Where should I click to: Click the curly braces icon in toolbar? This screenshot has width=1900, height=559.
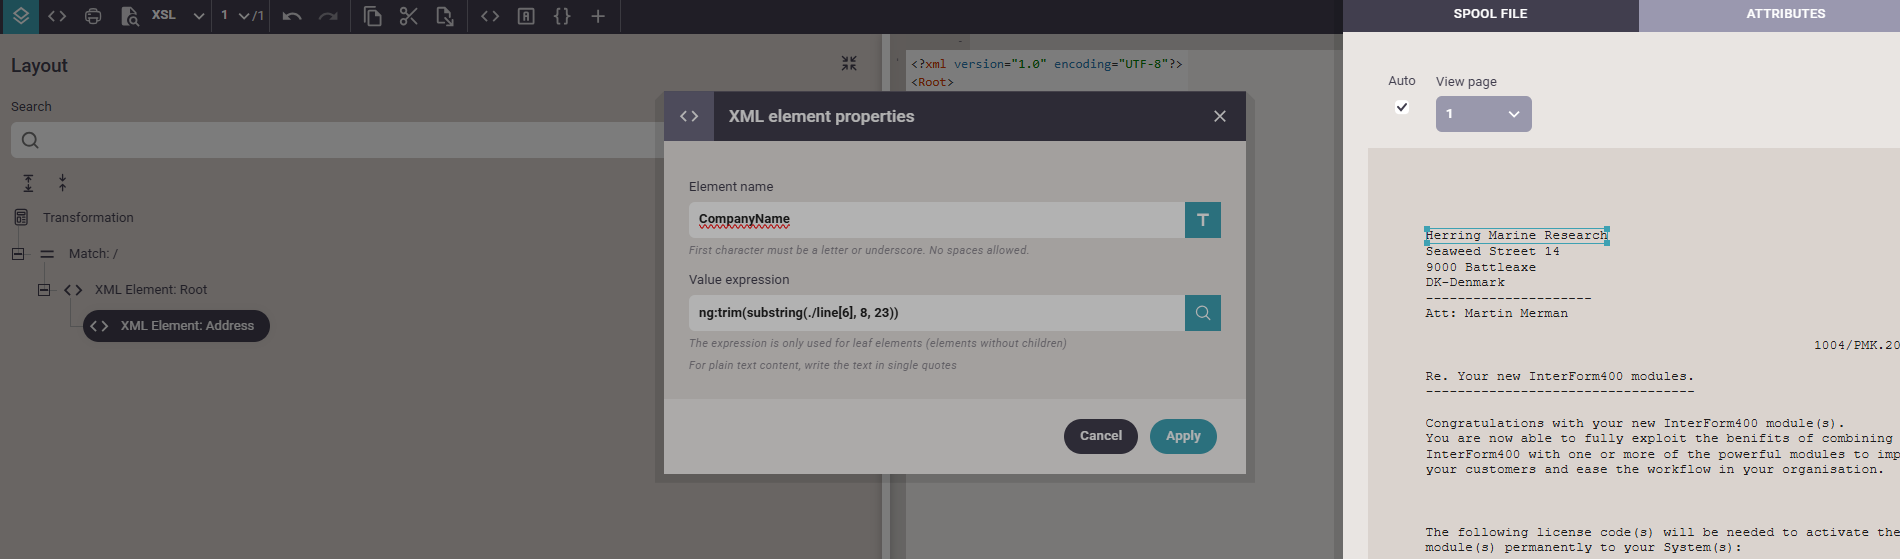tap(562, 16)
